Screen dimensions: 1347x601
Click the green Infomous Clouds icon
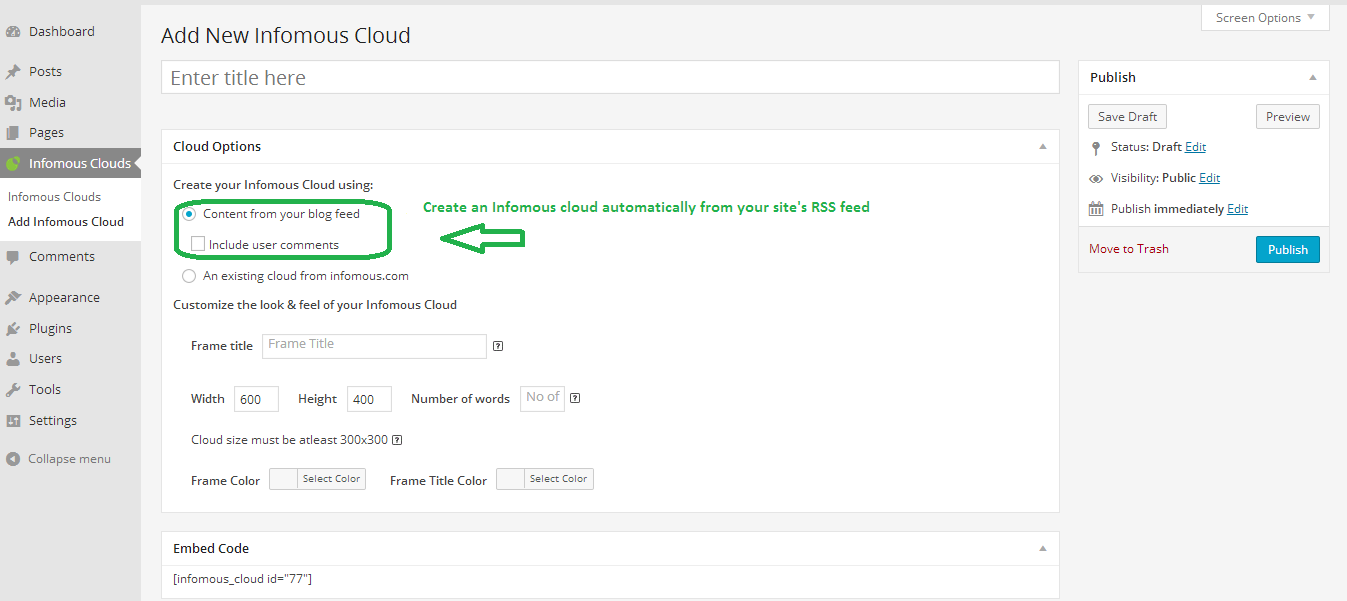[13, 163]
